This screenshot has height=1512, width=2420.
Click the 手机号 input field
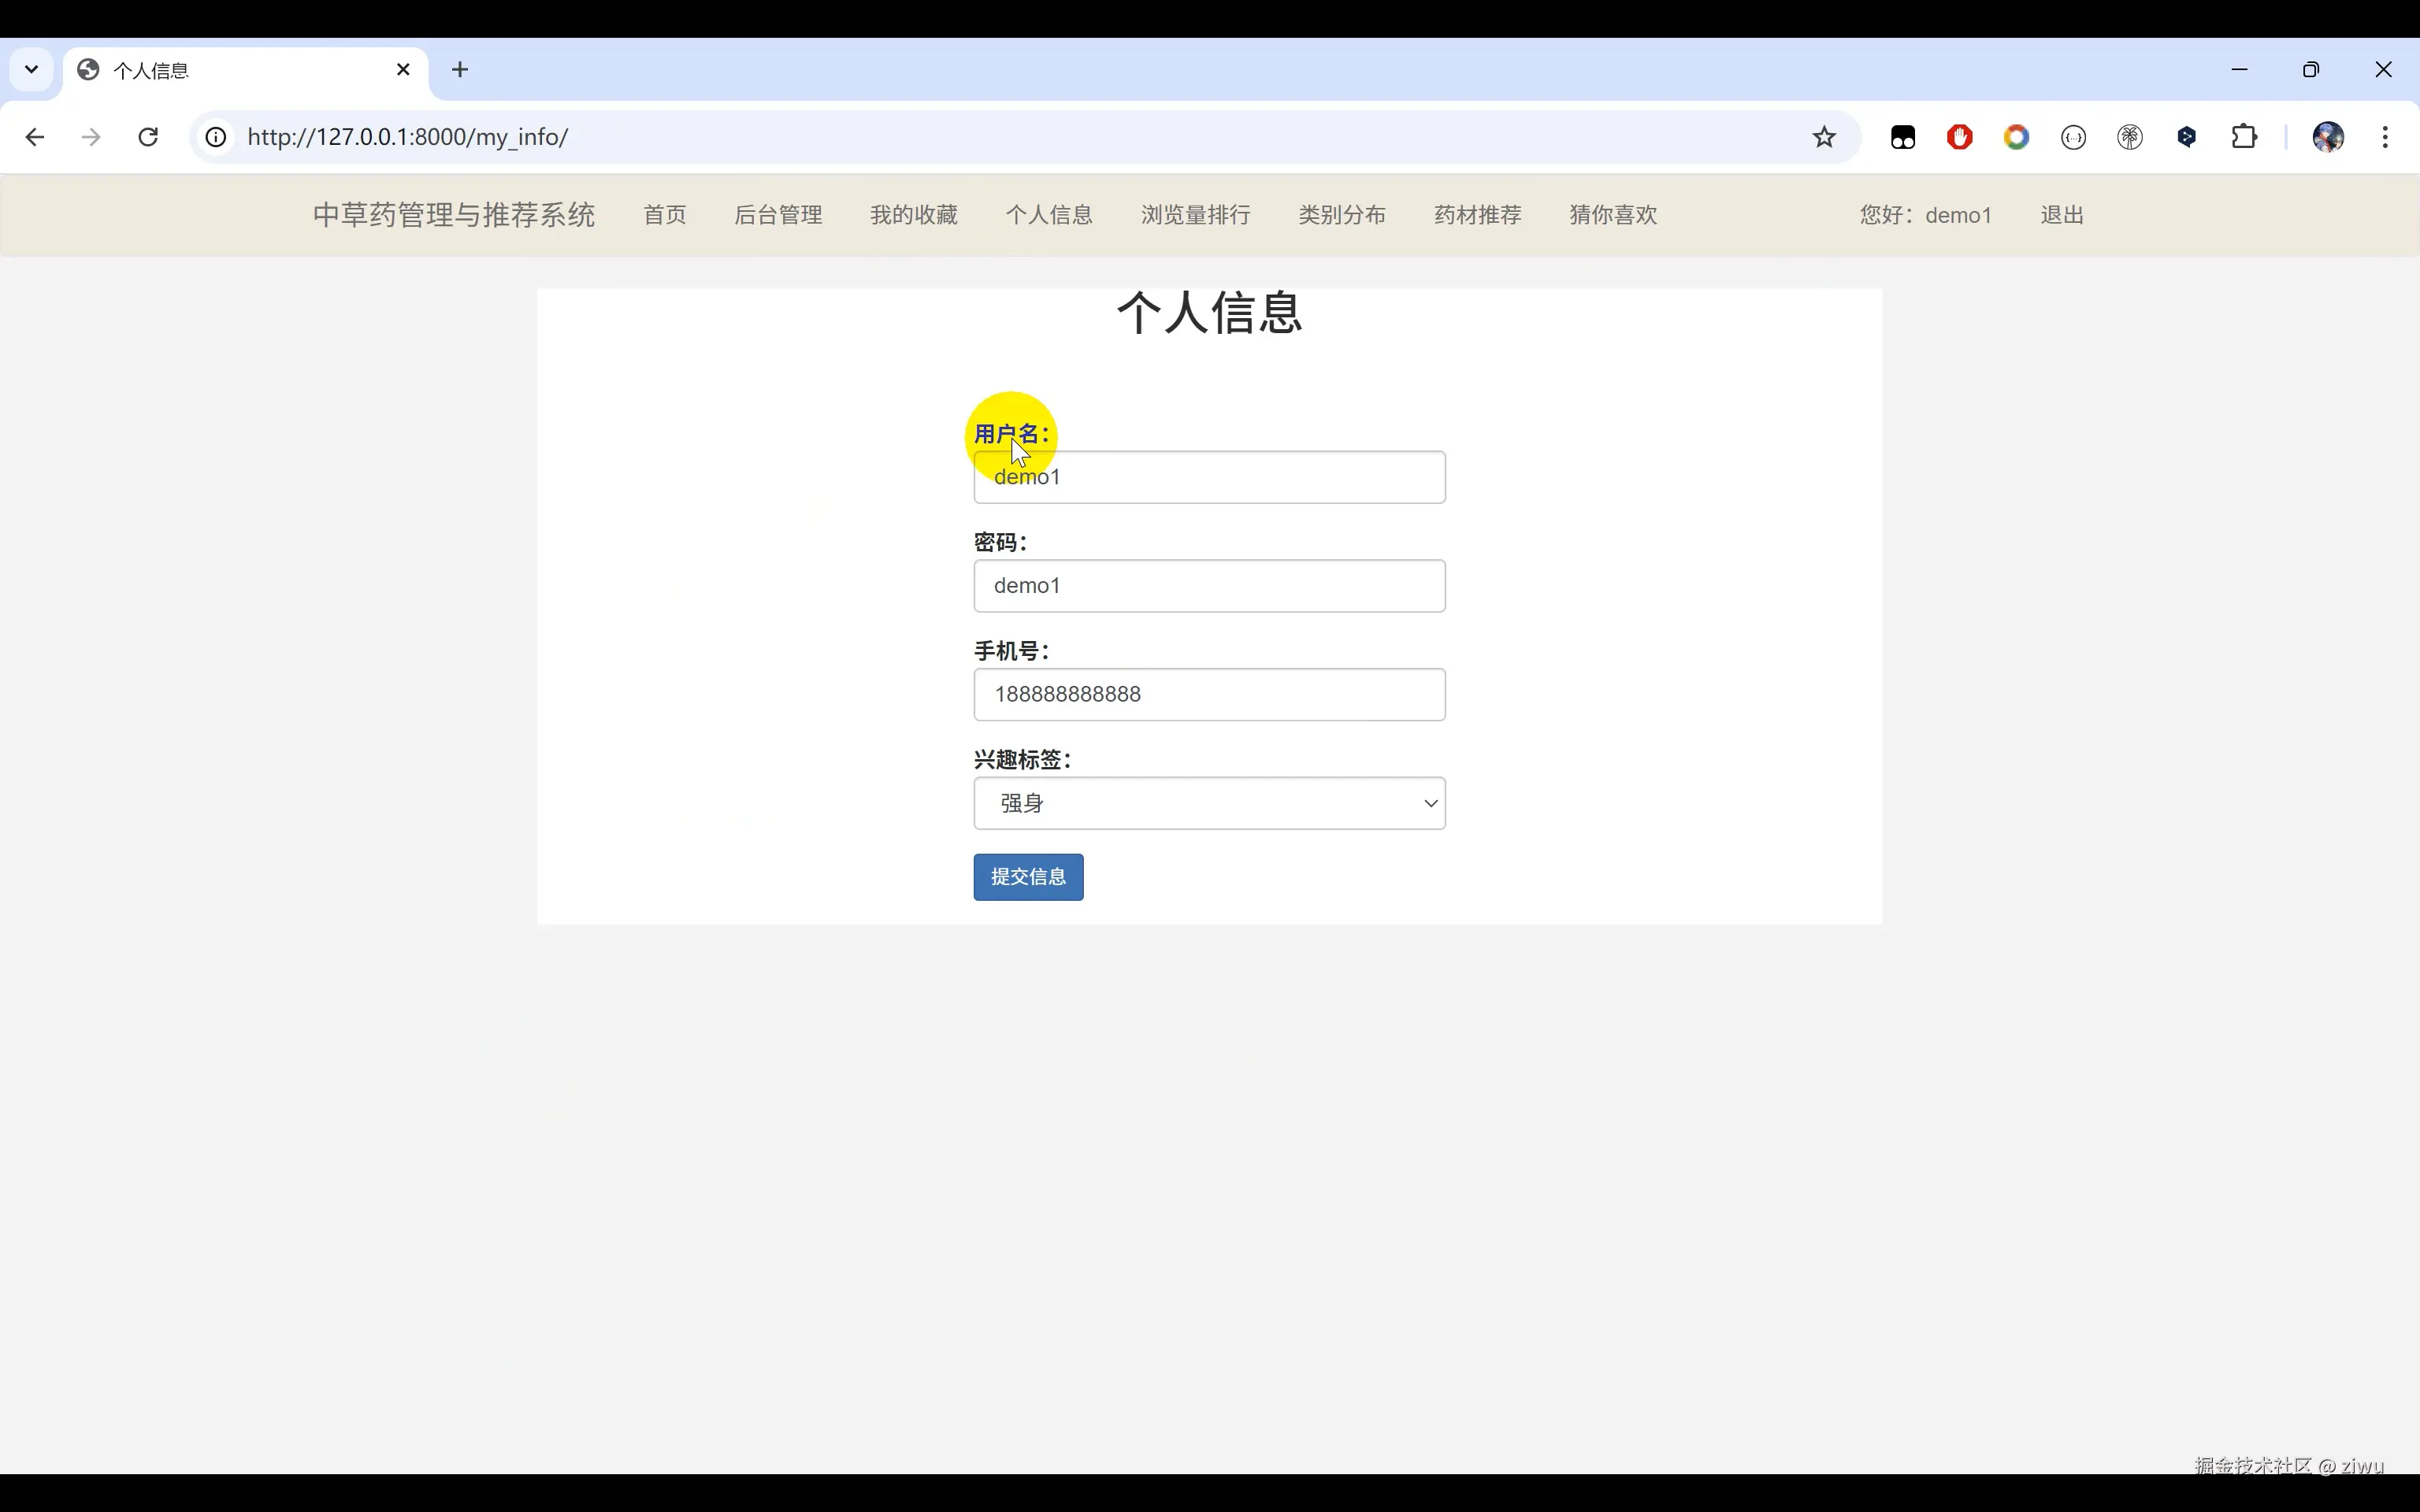pyautogui.click(x=1209, y=694)
